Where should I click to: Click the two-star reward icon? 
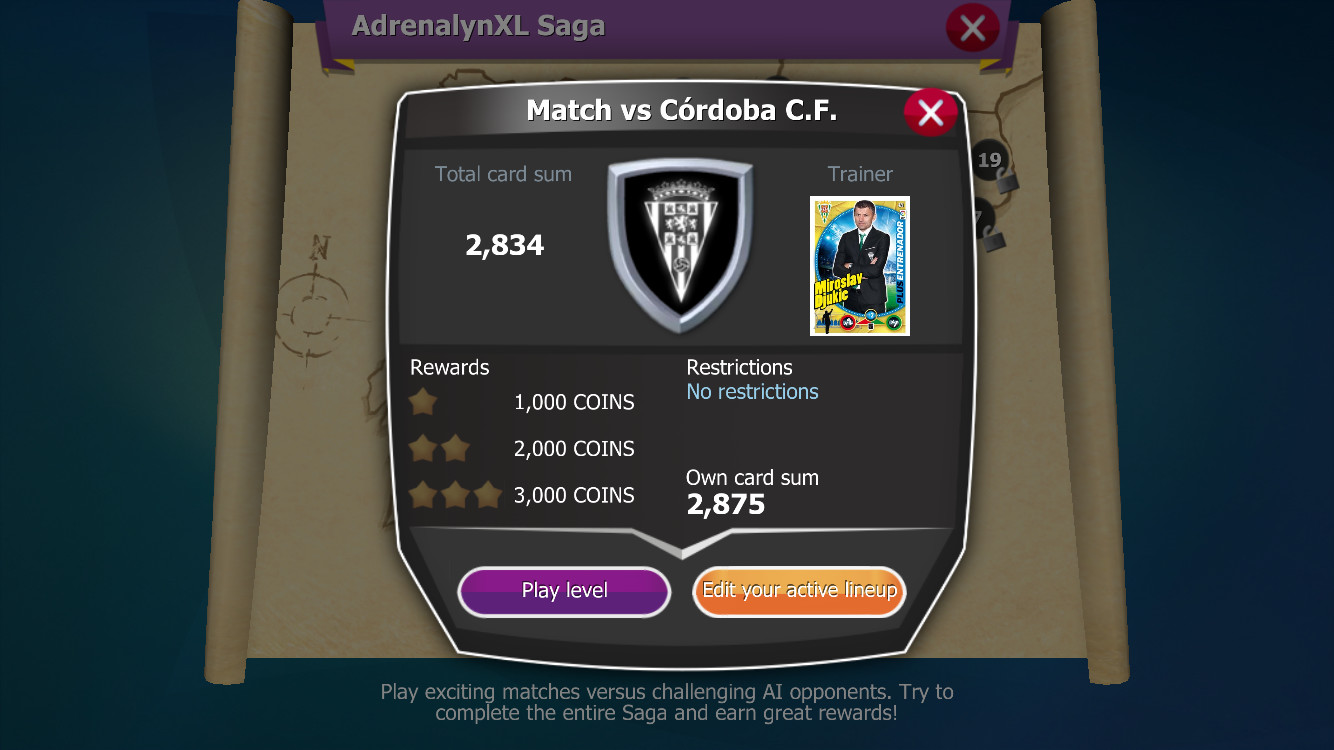tap(440, 448)
